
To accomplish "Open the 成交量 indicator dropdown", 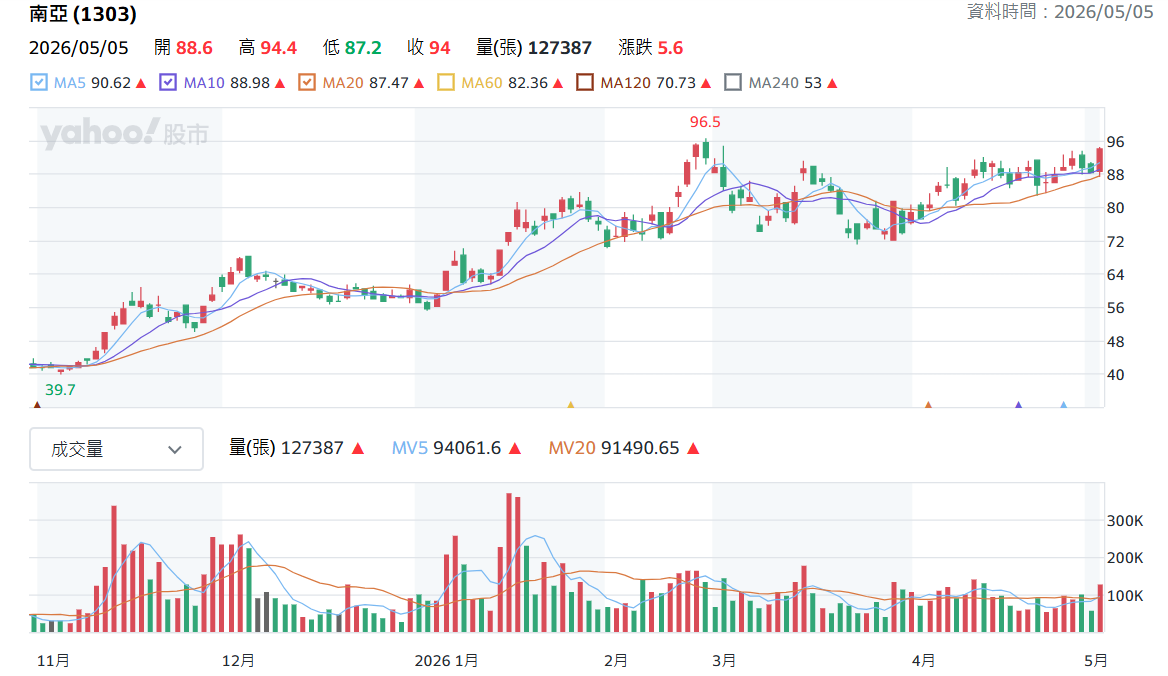I will click(116, 449).
